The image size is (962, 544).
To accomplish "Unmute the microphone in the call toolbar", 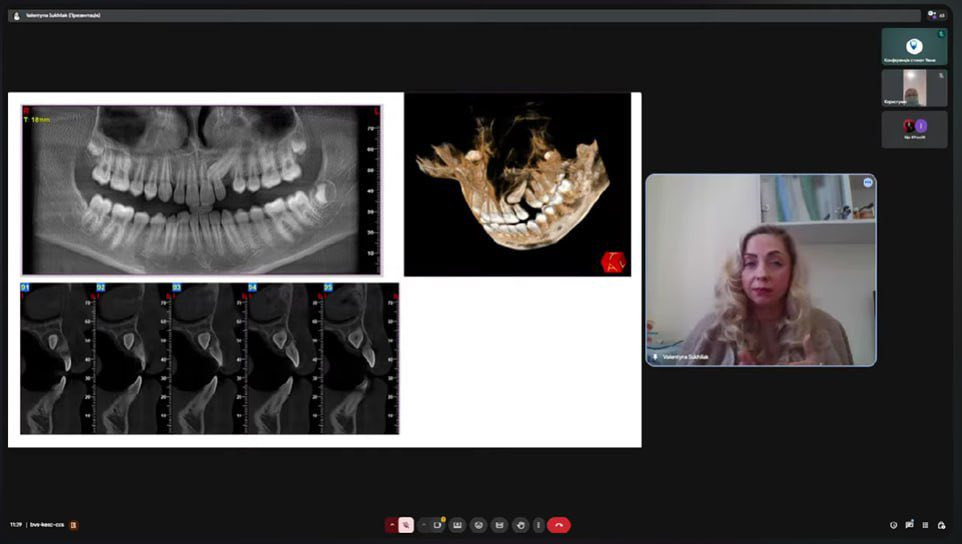I will click(x=406, y=525).
